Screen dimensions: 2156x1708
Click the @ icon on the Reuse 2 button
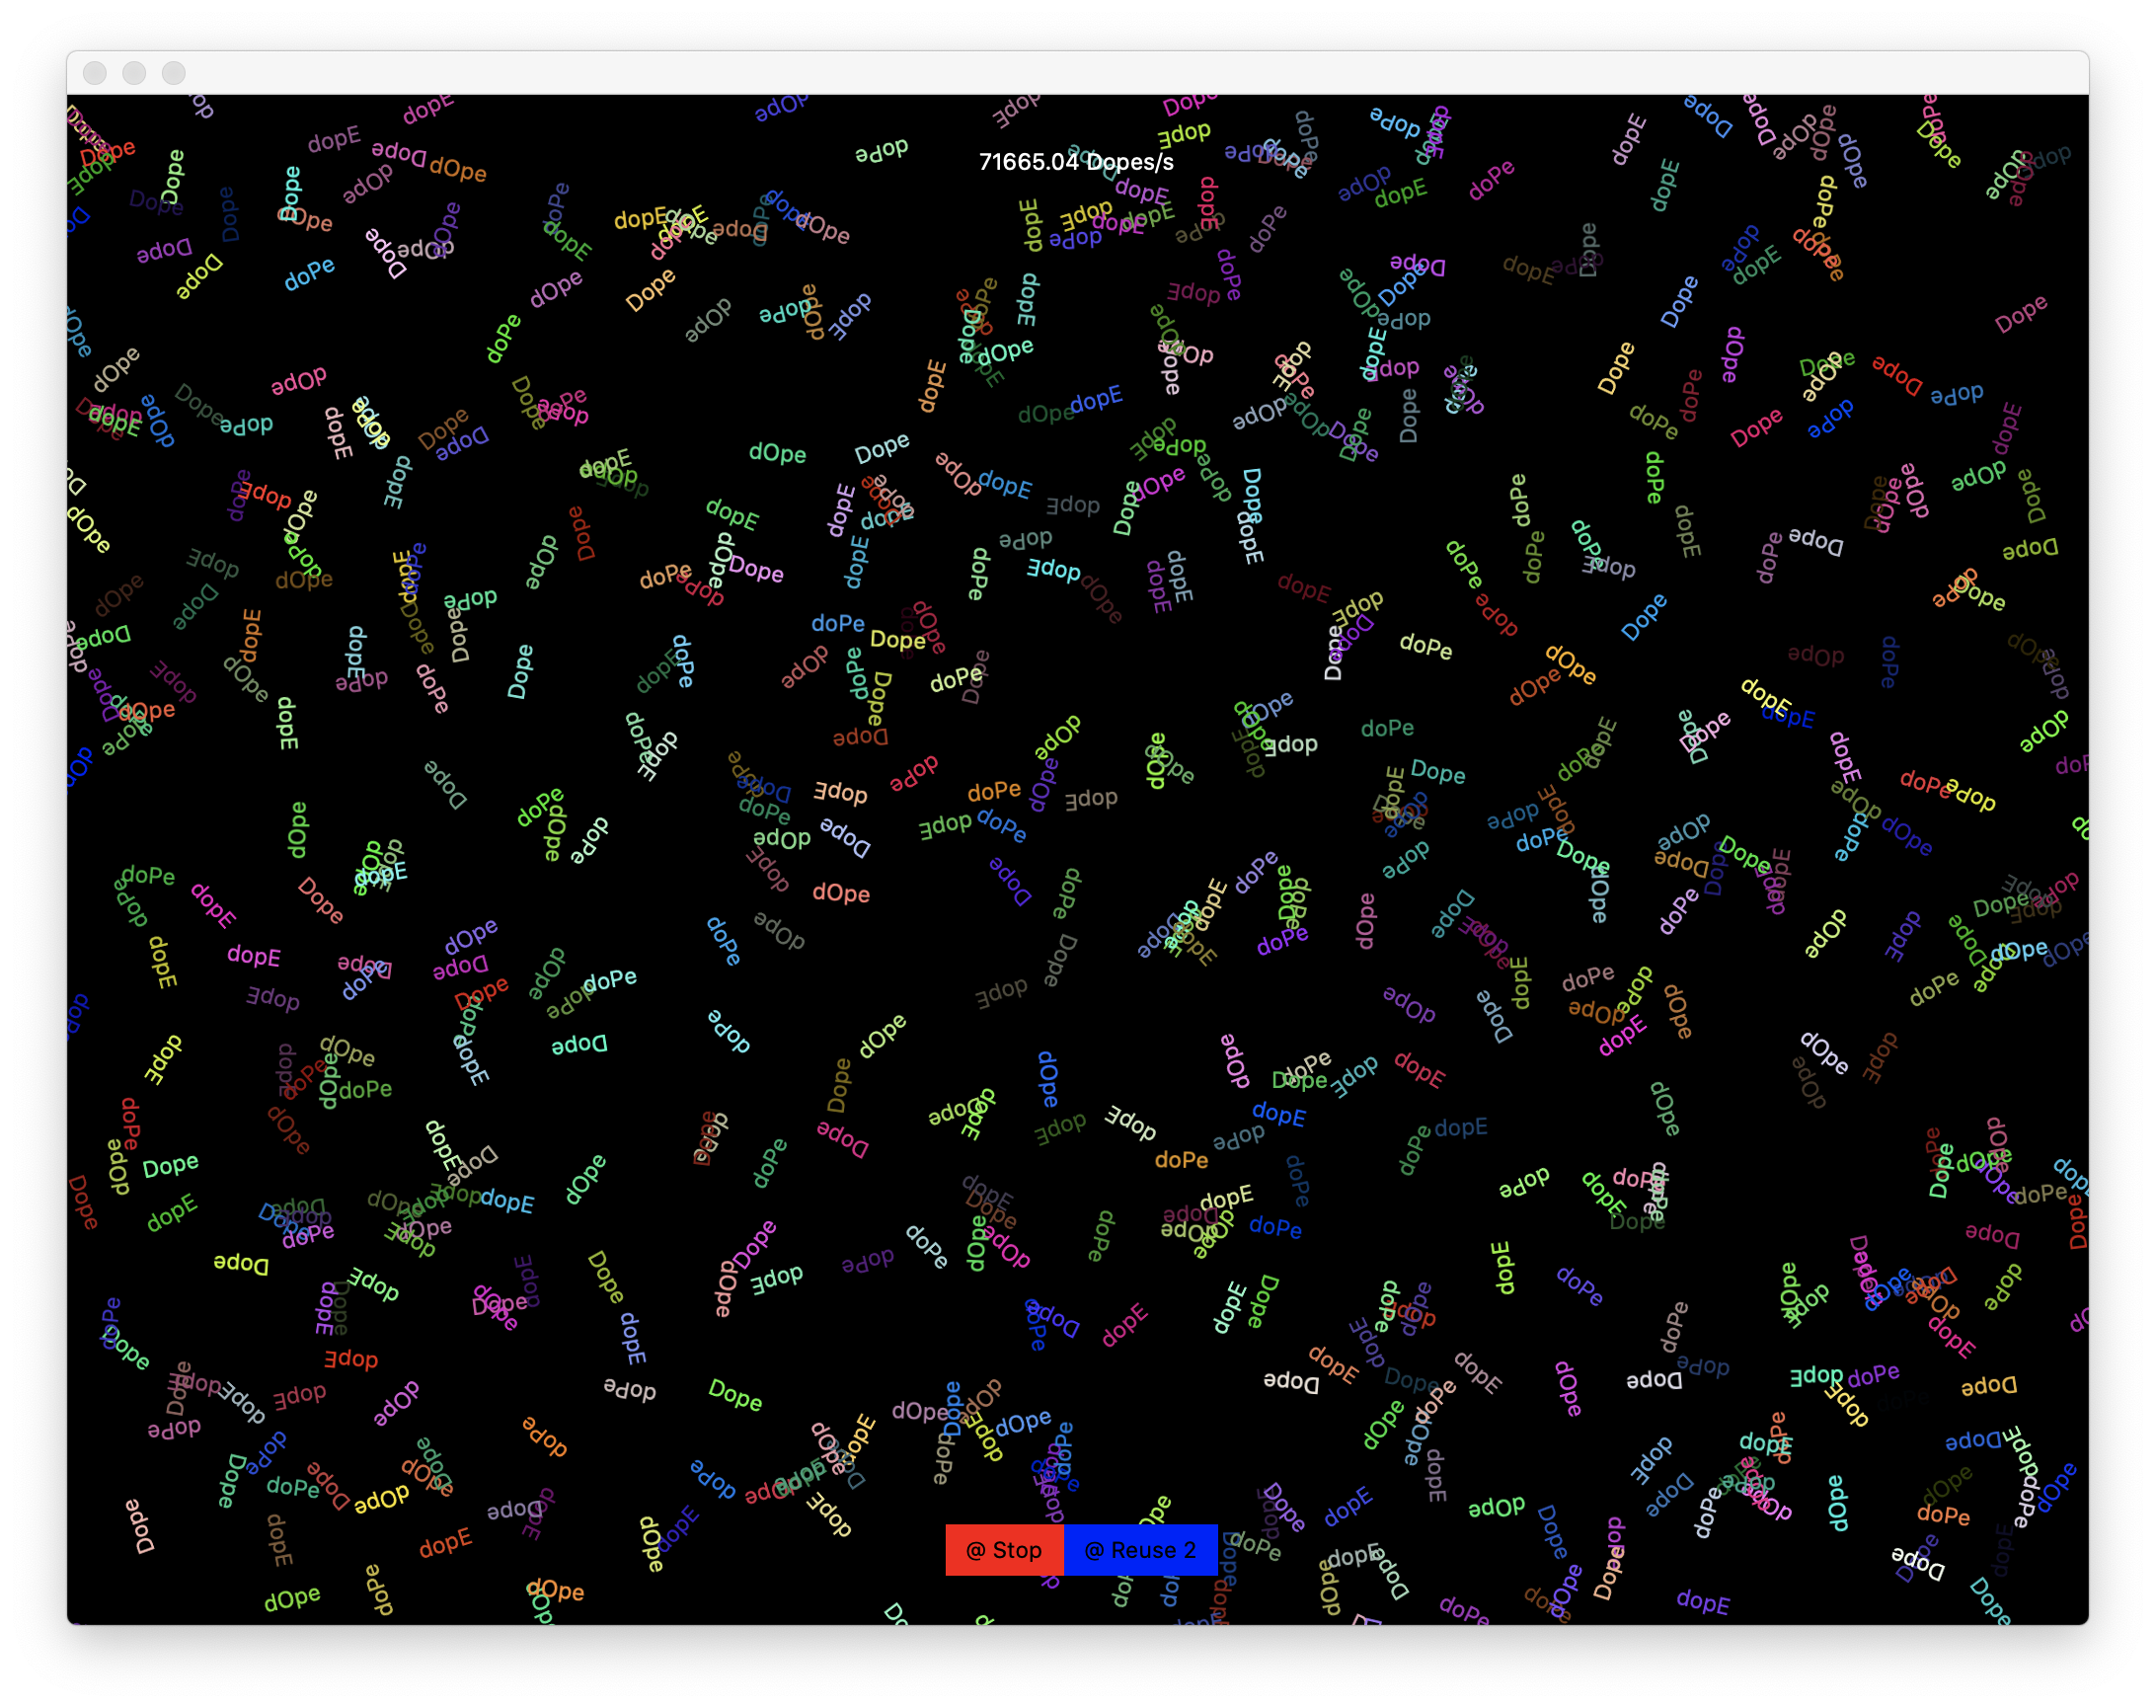pyautogui.click(x=1096, y=1550)
